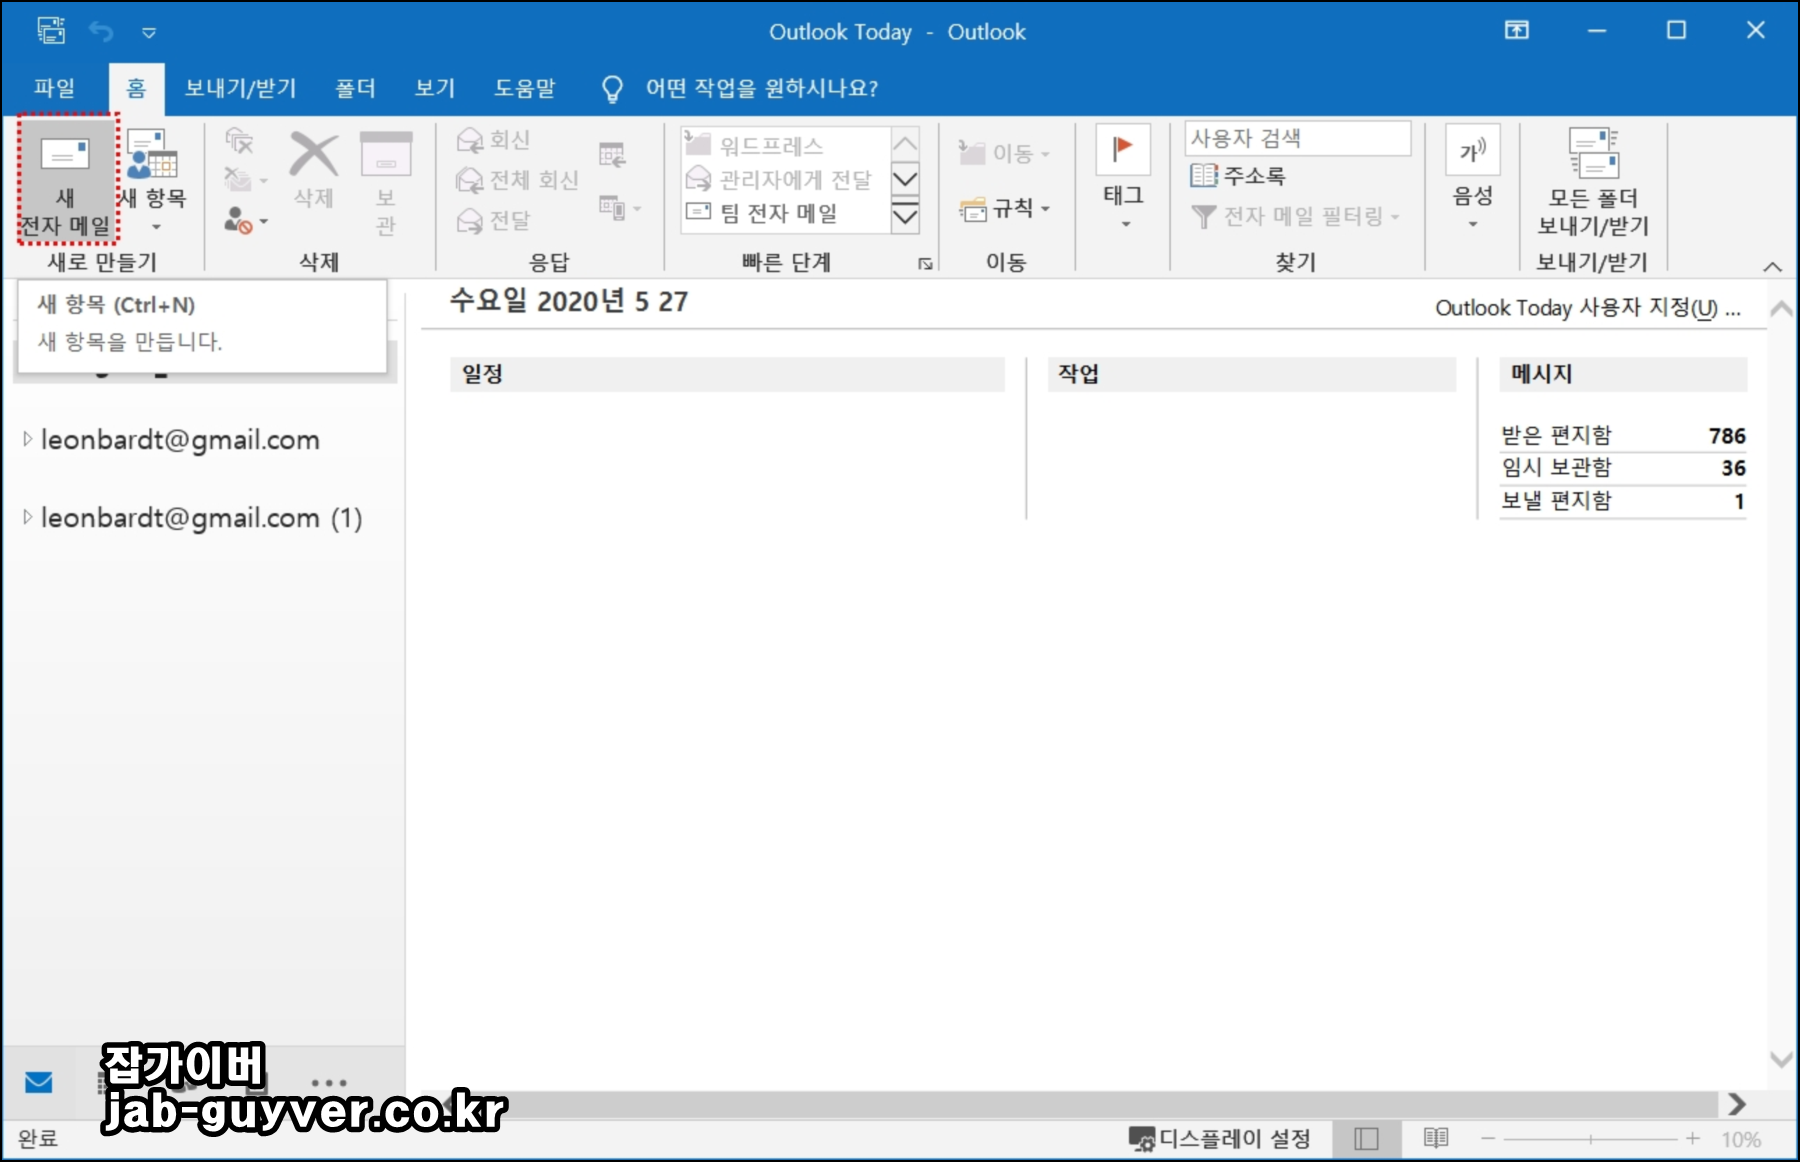The width and height of the screenshot is (1800, 1162).
Task: Open the 보기 ribbon tab
Action: pos(435,88)
